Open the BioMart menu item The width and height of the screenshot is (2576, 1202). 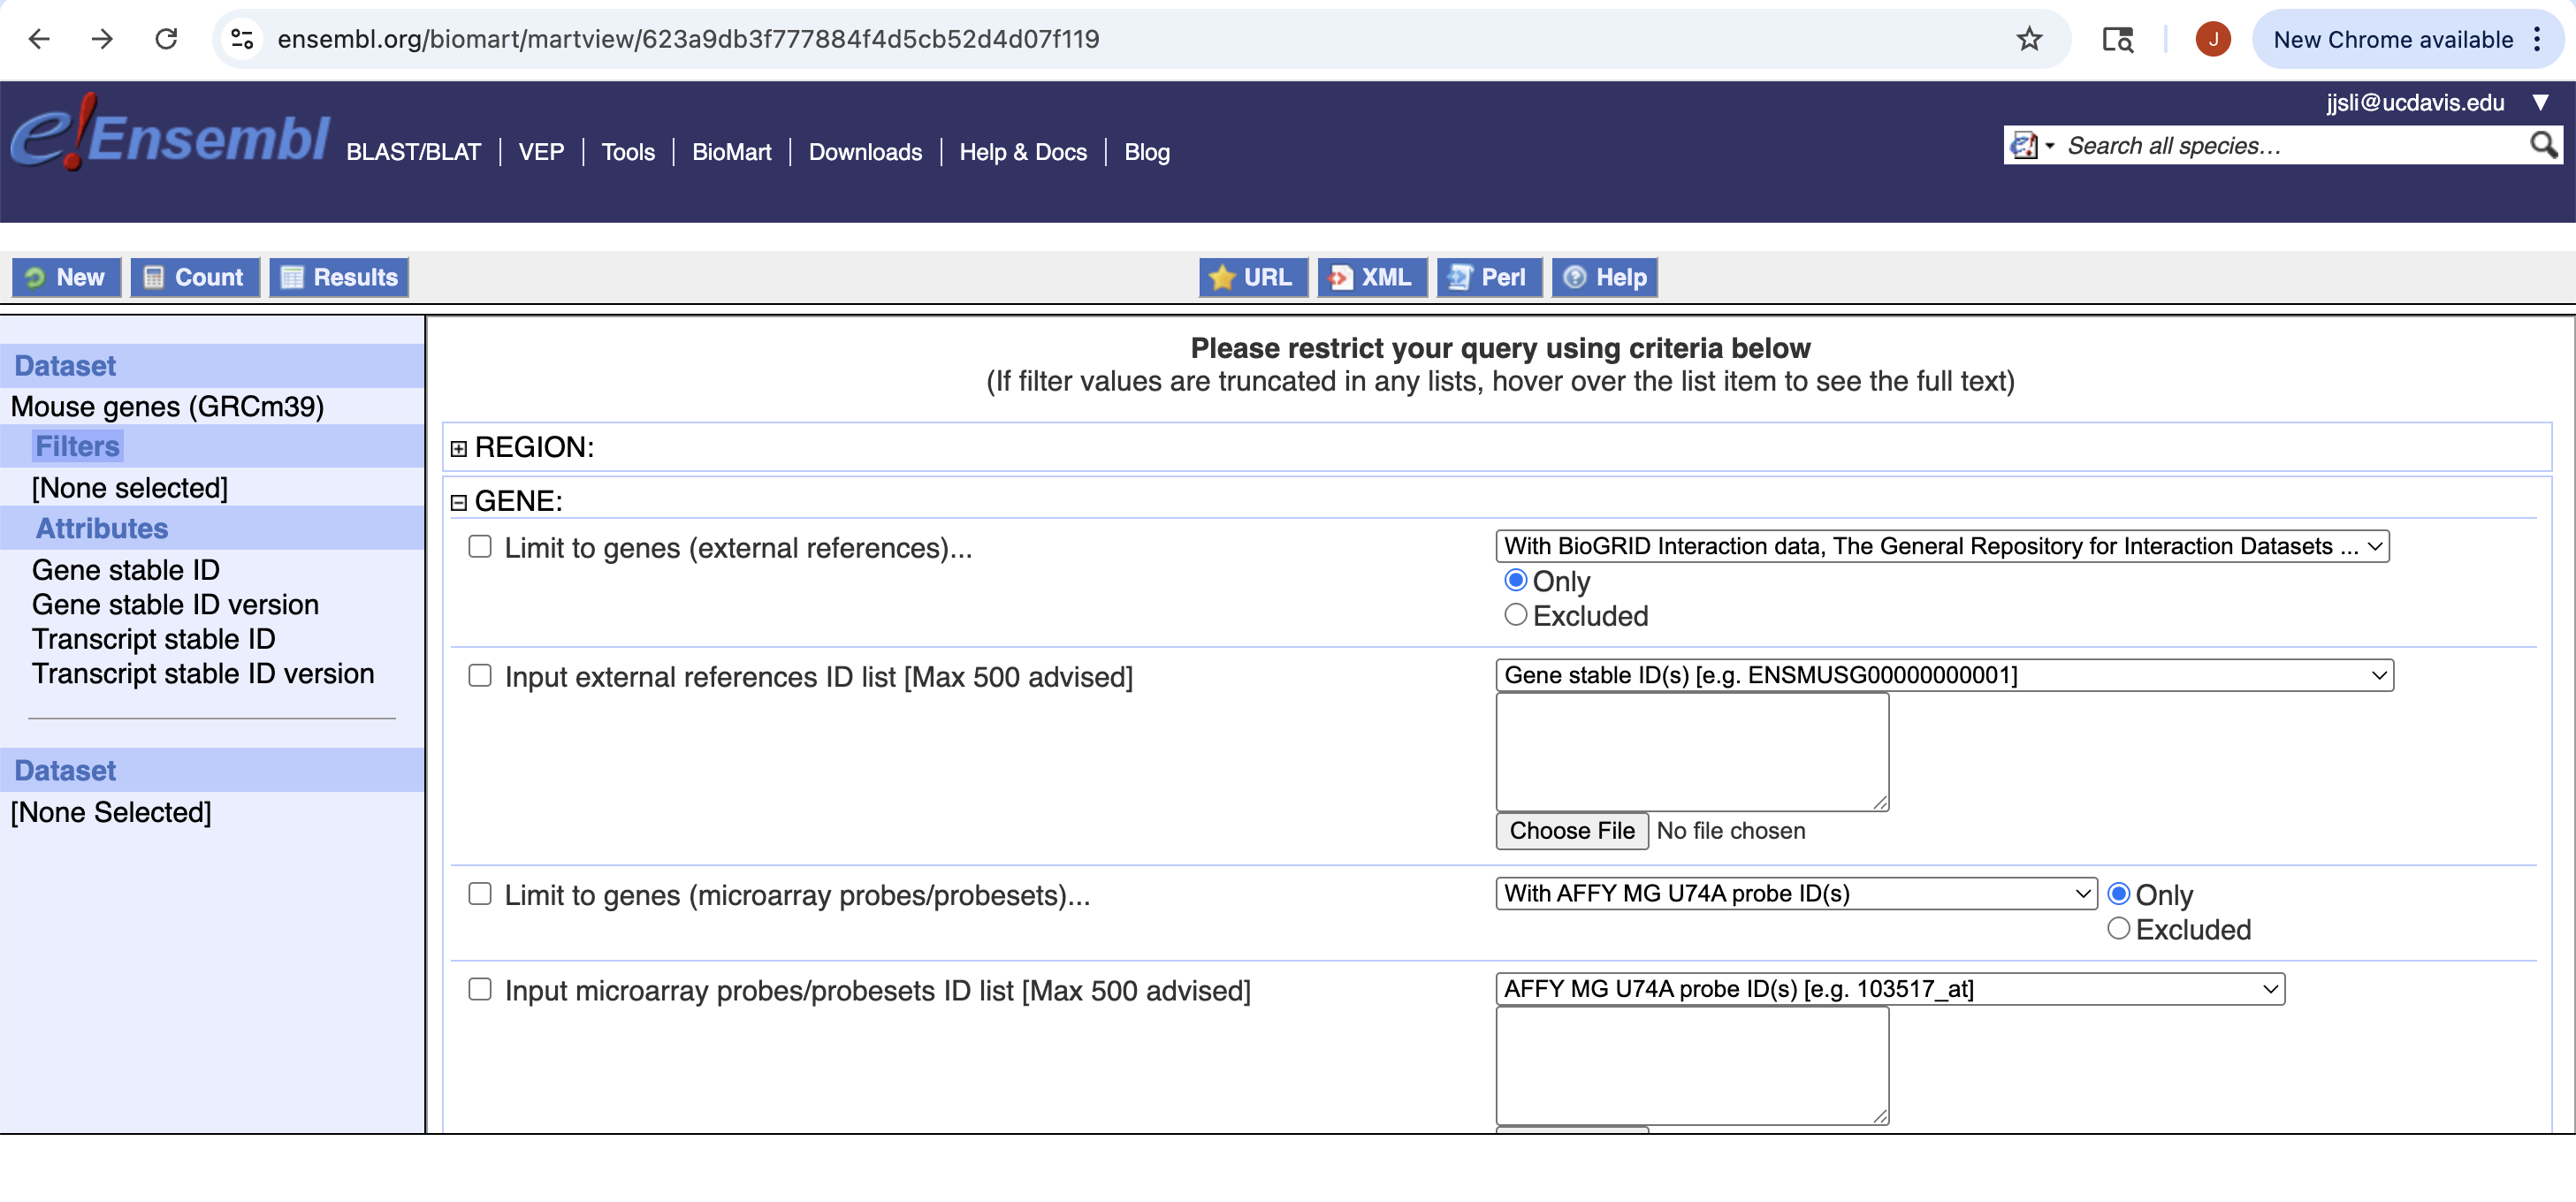coord(731,152)
